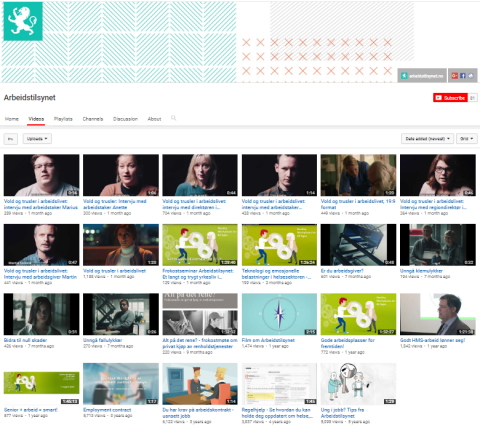Open thumbnail of interview with arbeidstaker Anette
This screenshot has width=480, height=425.
click(121, 175)
